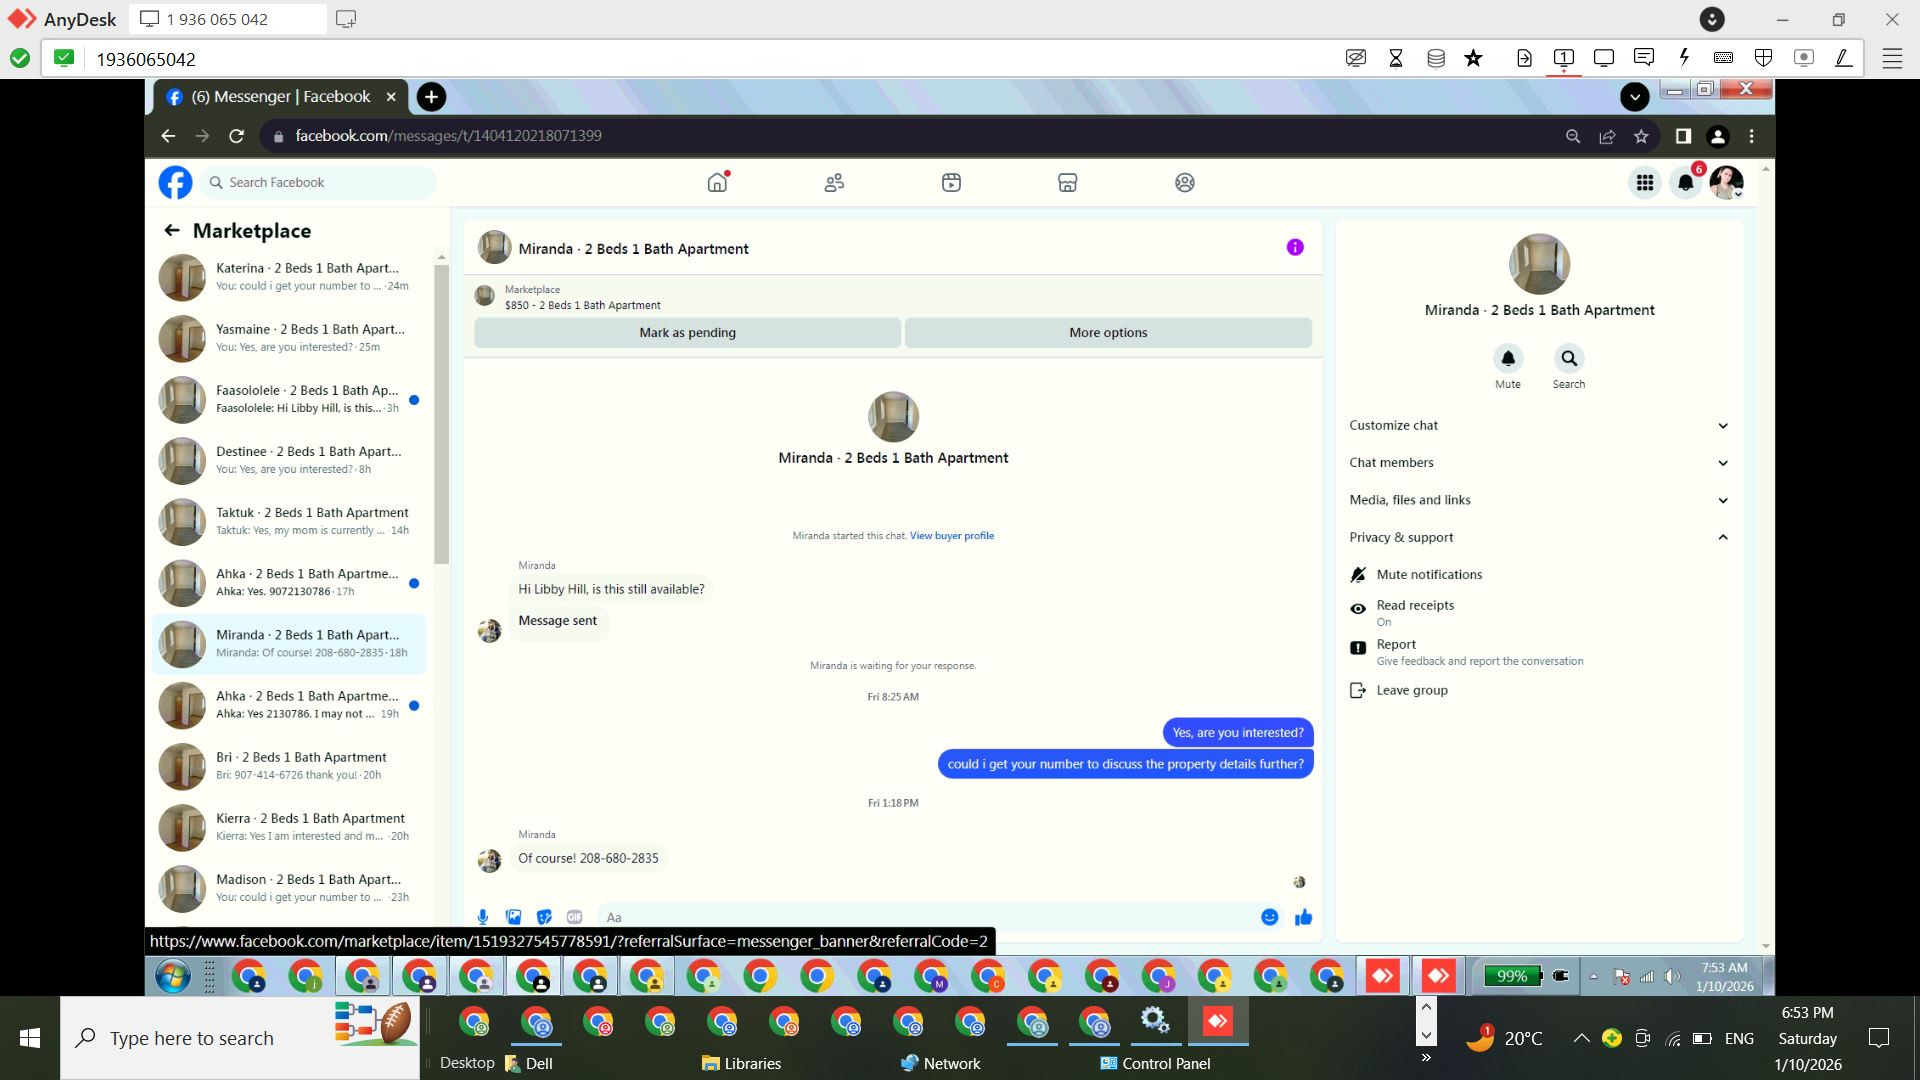Switch to Messenger Facebook browser tab
Image resolution: width=1920 pixels, height=1080 pixels.
pos(280,97)
